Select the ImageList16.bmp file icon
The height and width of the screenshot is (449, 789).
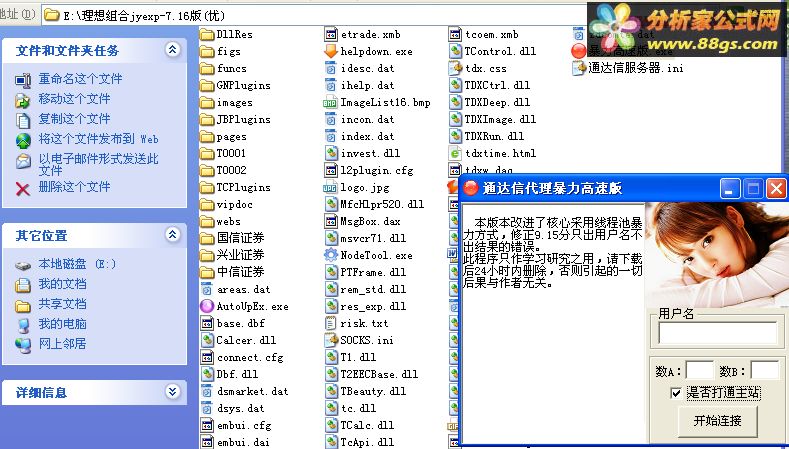(330, 103)
